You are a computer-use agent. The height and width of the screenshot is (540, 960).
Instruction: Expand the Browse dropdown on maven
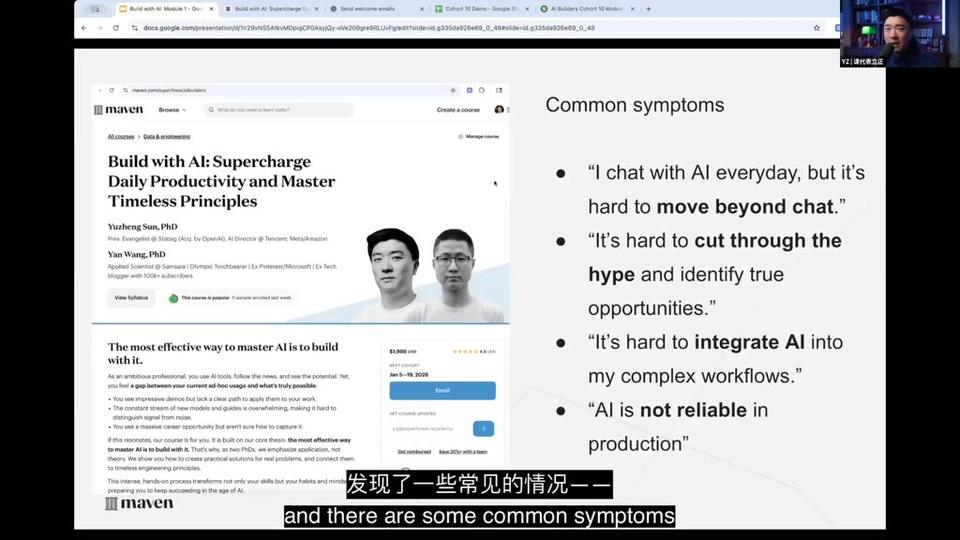172,110
